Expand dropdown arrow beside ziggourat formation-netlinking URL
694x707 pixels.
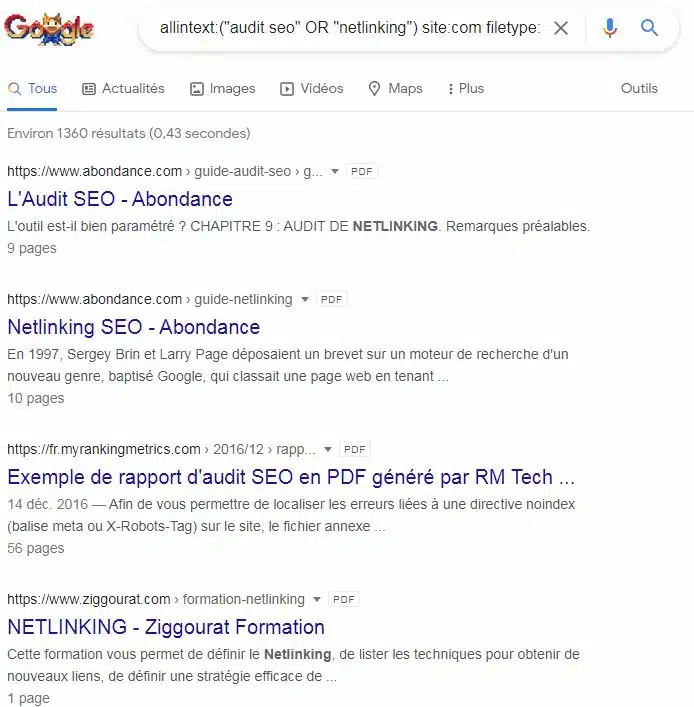pos(317,599)
